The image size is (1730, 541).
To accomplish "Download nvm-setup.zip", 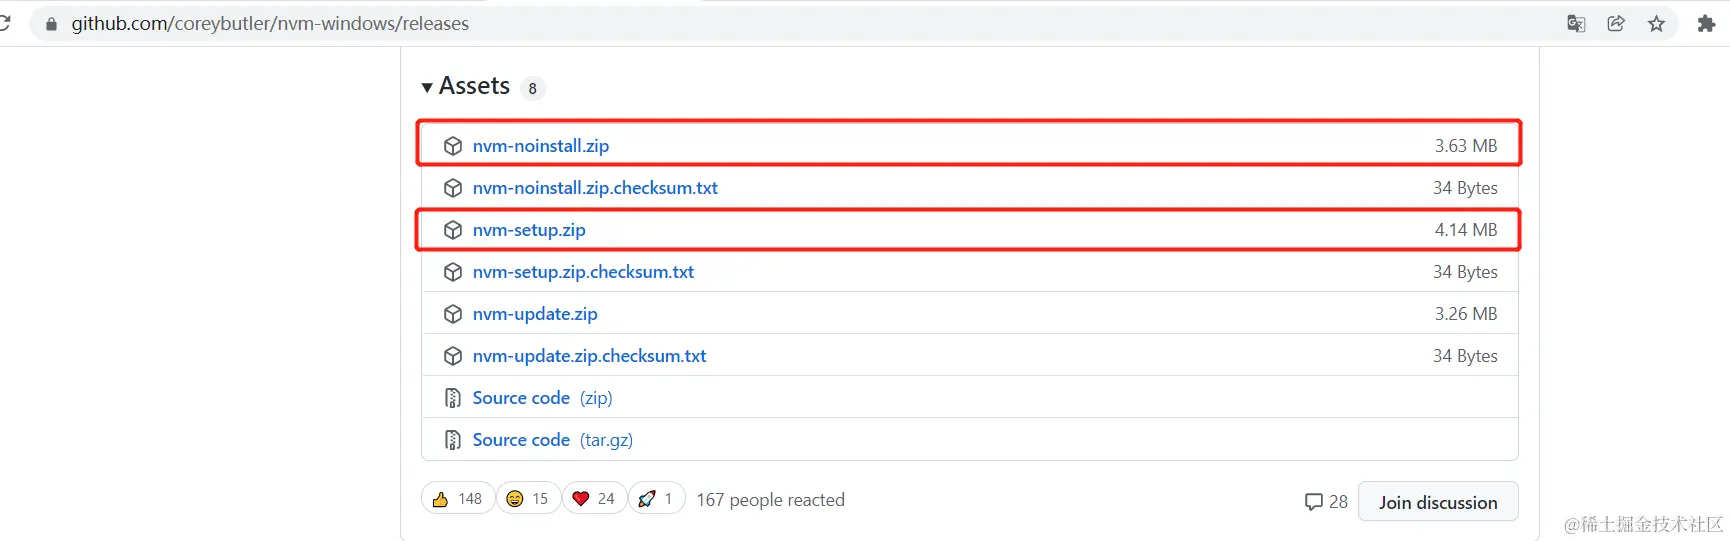I will pos(529,230).
